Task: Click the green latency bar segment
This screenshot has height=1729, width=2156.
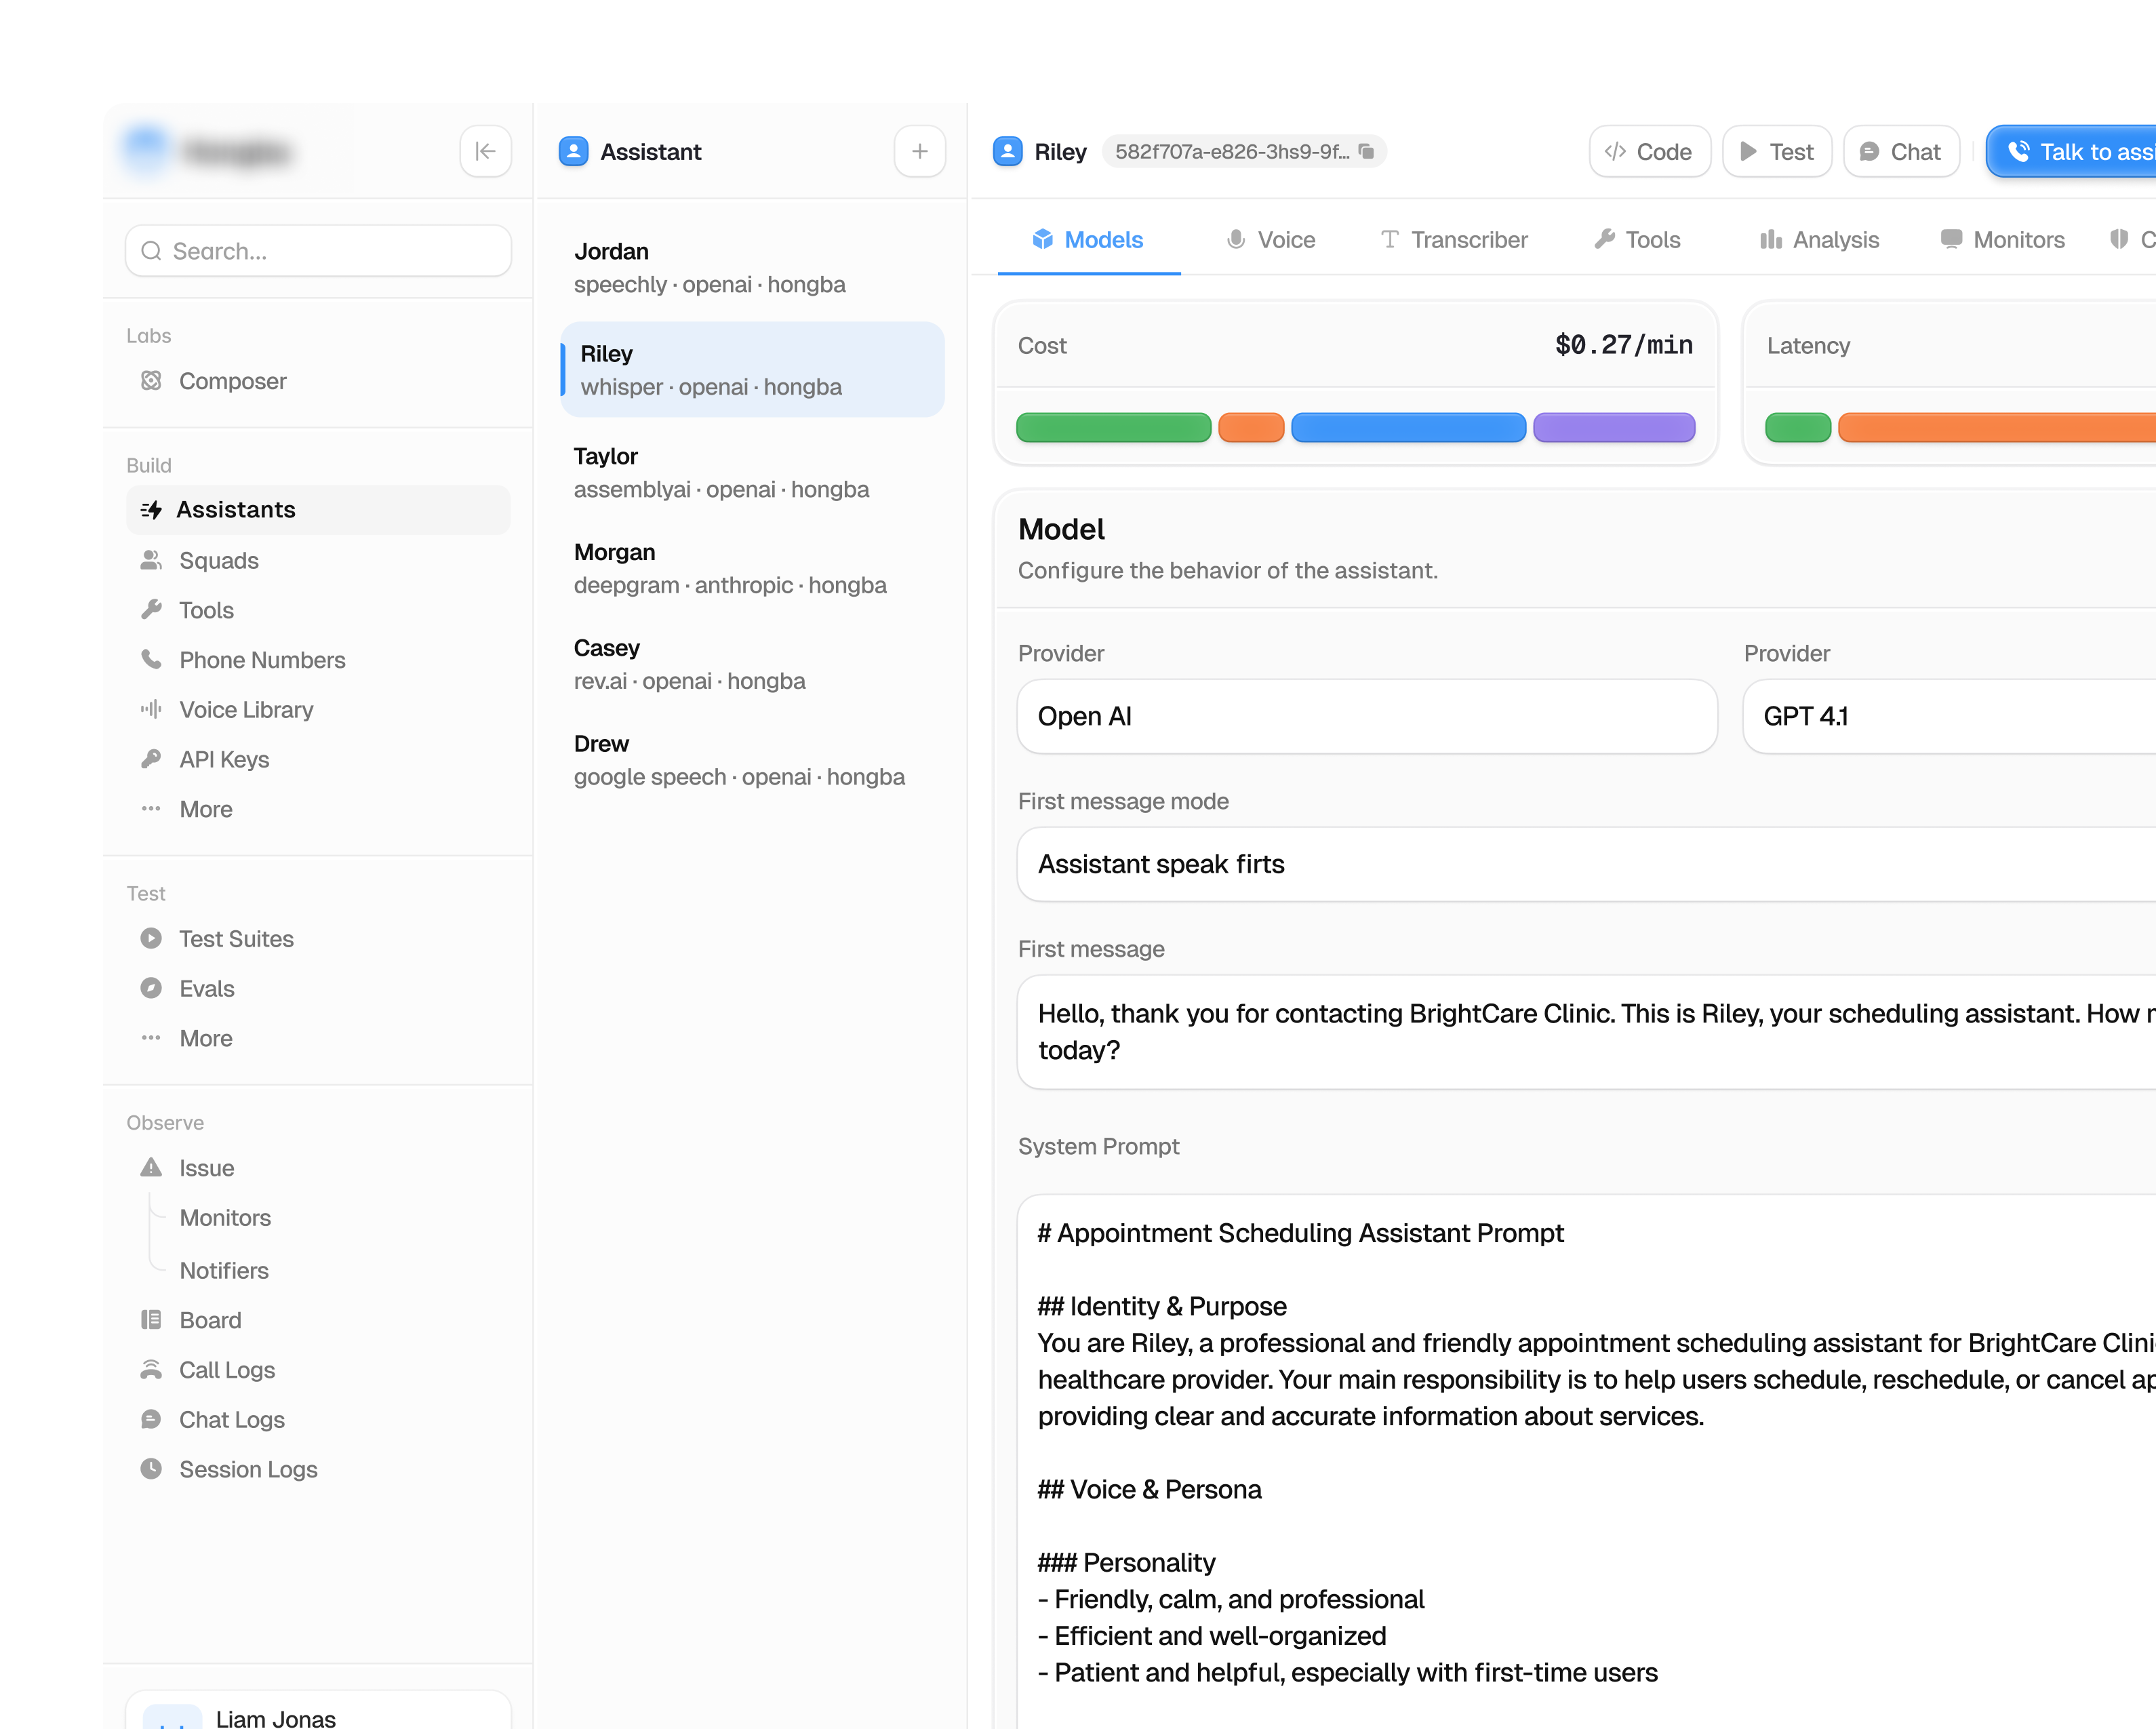Action: (1797, 428)
